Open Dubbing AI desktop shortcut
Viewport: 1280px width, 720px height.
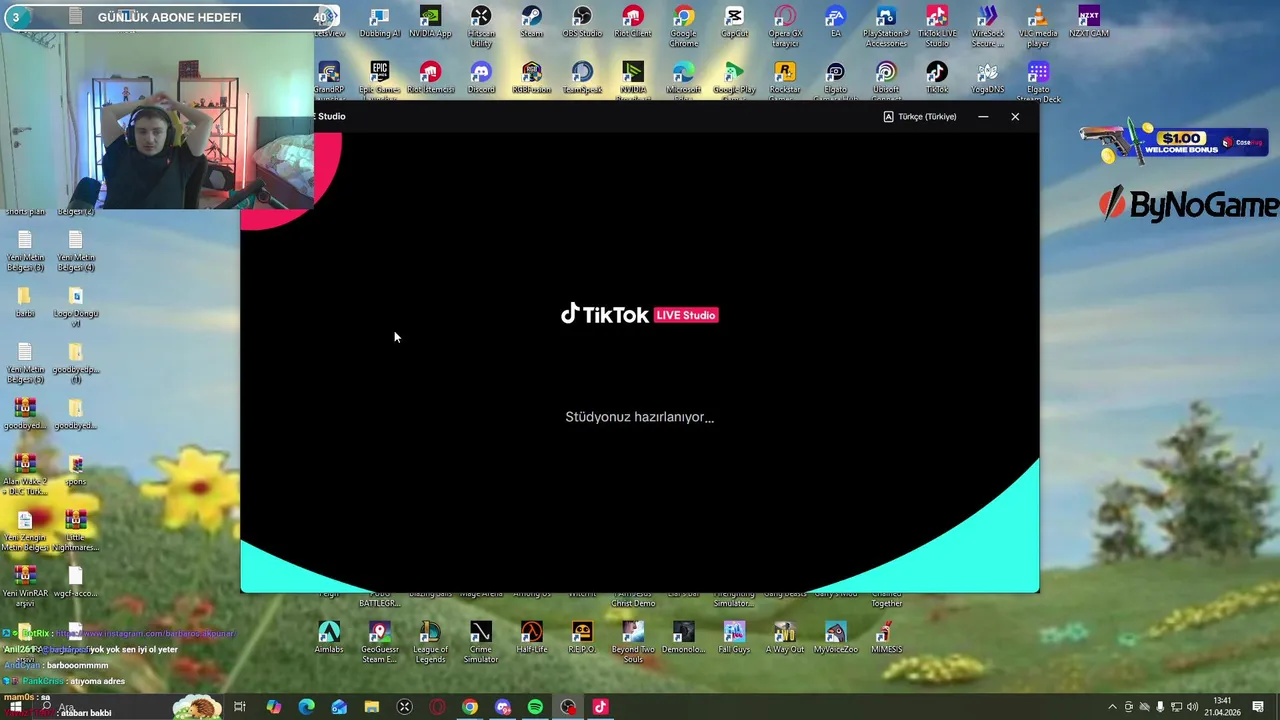(379, 23)
